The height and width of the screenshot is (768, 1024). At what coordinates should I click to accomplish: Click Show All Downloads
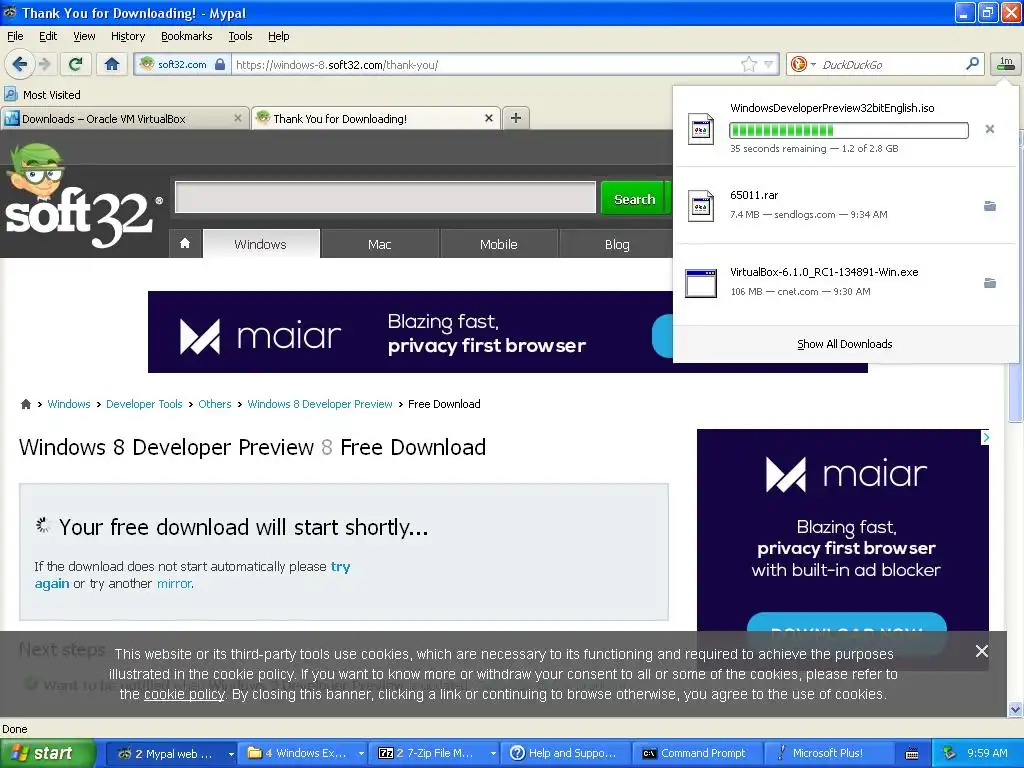(x=844, y=344)
